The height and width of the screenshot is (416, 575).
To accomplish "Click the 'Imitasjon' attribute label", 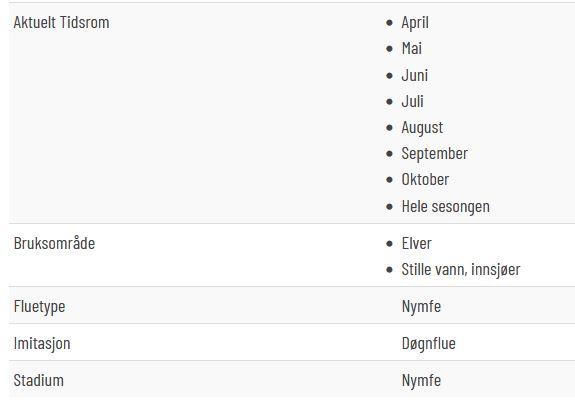I will coord(42,344).
